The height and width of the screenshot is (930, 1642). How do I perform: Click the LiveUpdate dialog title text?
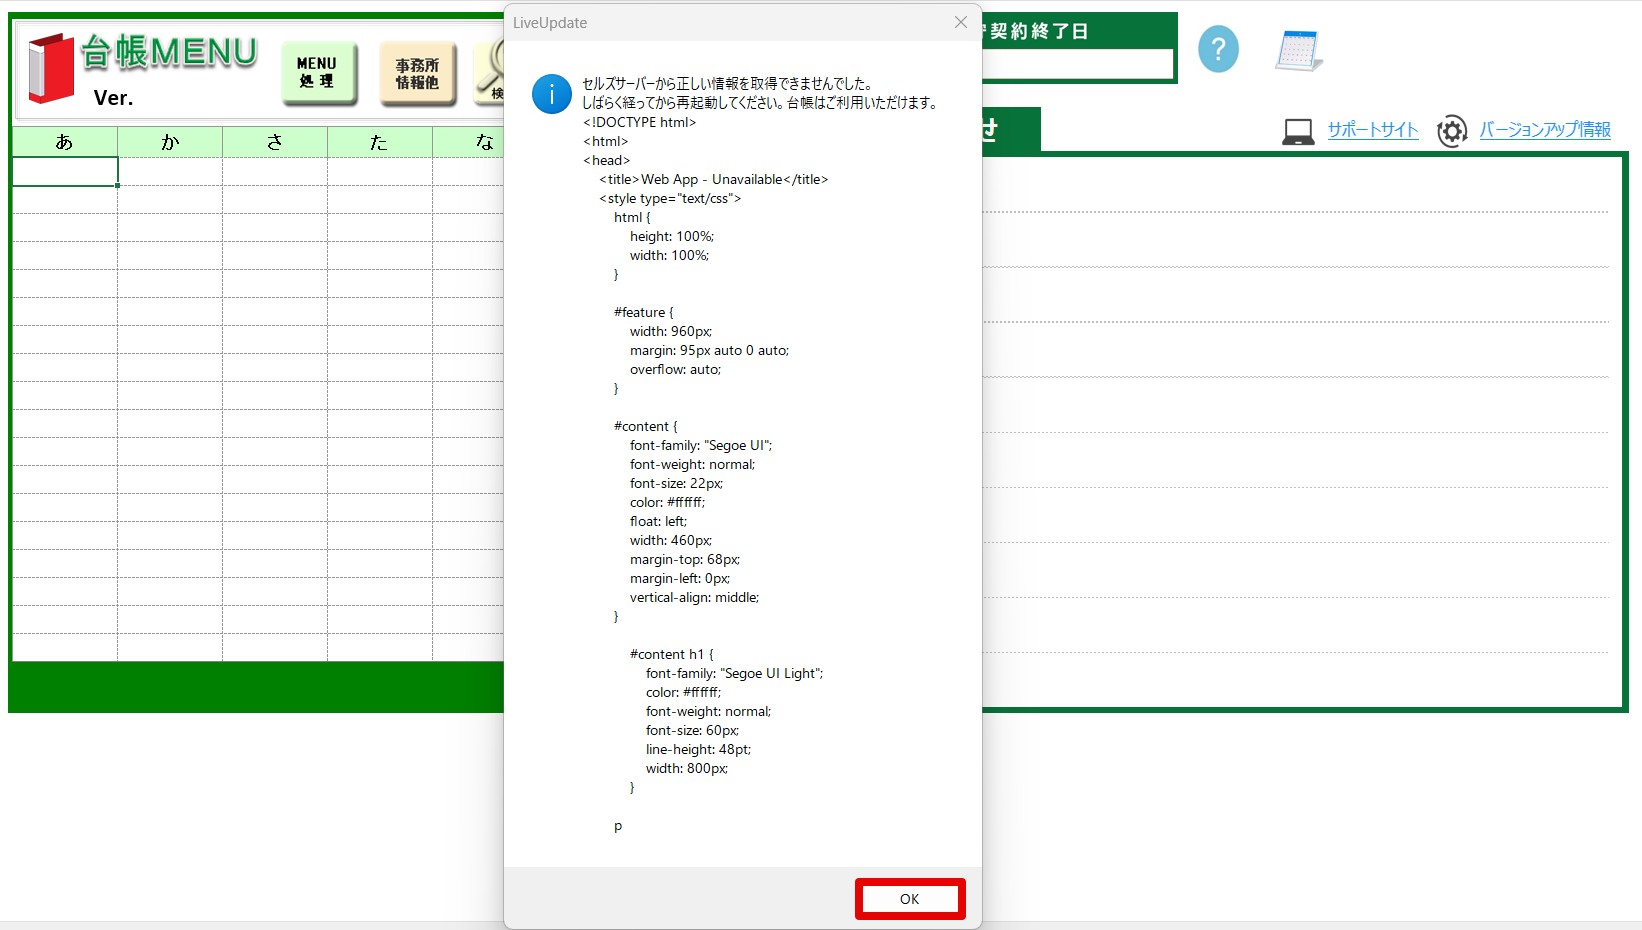pyautogui.click(x=550, y=23)
